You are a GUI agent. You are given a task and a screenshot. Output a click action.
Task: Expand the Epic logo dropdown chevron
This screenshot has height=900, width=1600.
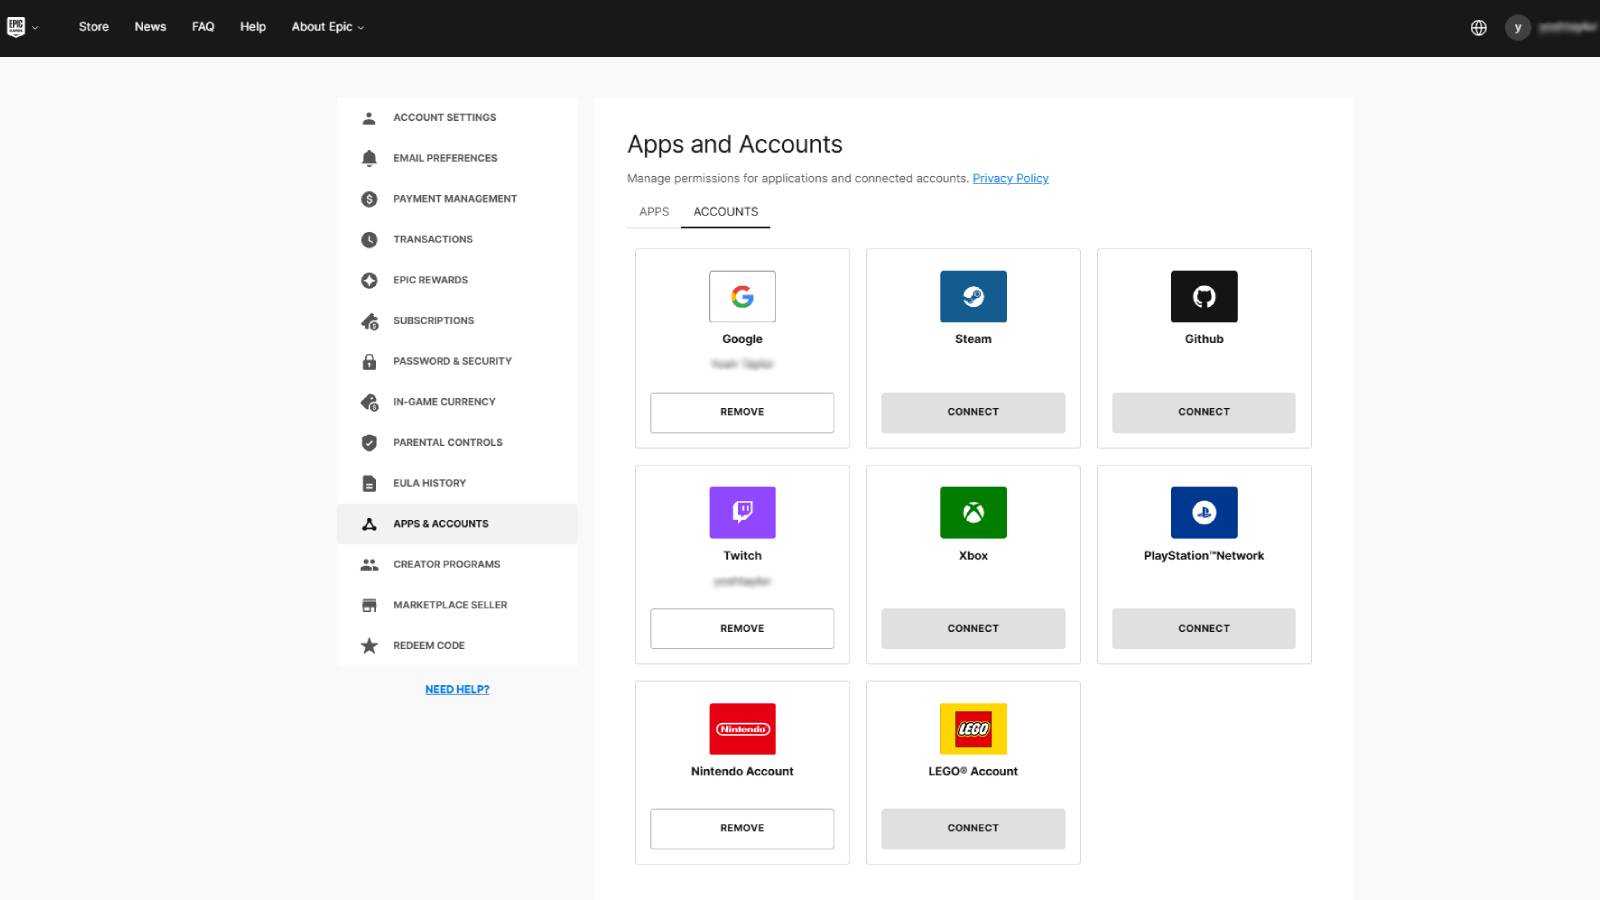tap(36, 28)
